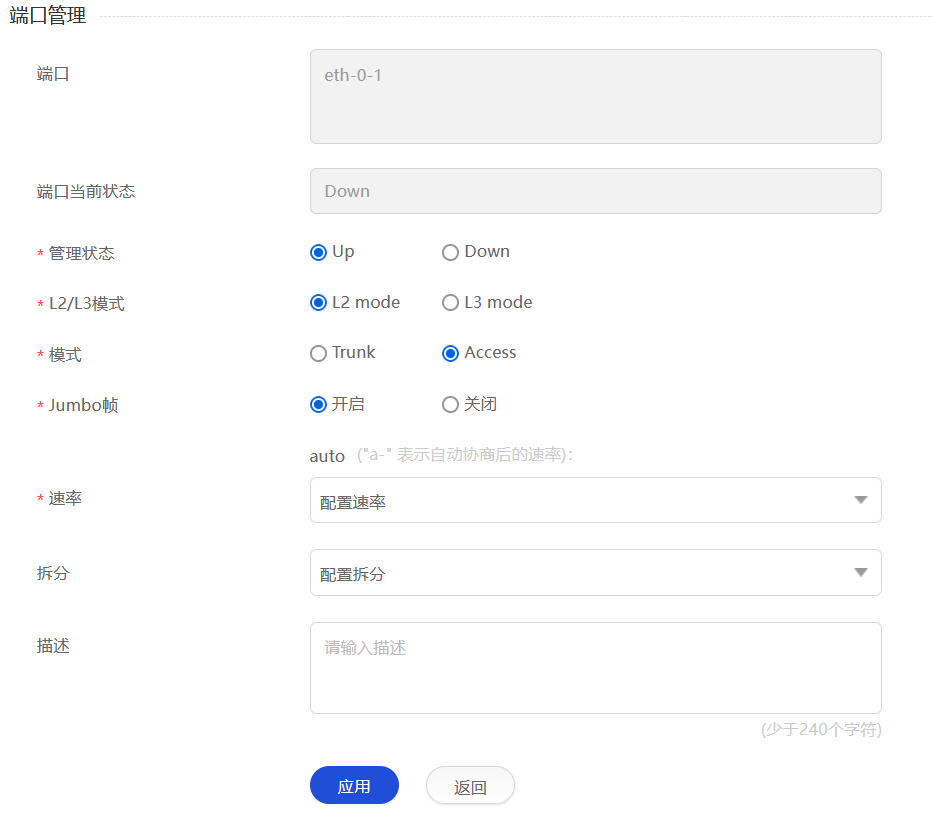Click the 拆分 label
Image resolution: width=933 pixels, height=816 pixels.
[x=53, y=573]
